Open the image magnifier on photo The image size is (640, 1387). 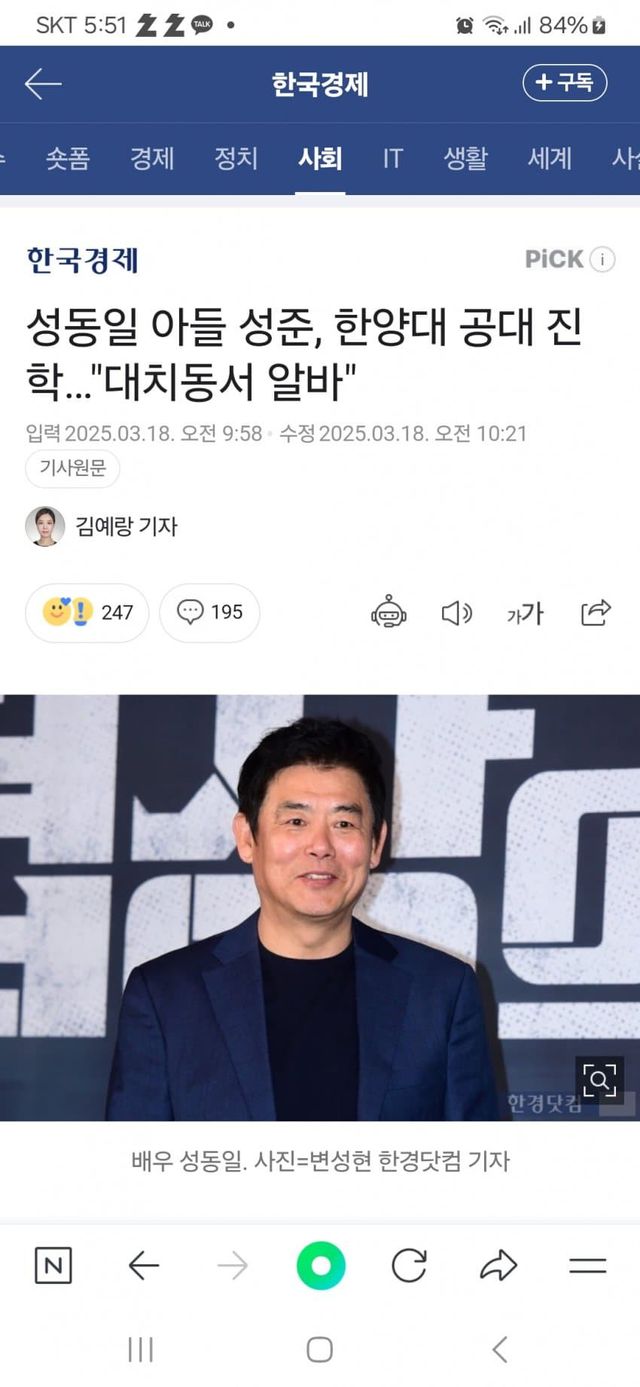pyautogui.click(x=599, y=1079)
